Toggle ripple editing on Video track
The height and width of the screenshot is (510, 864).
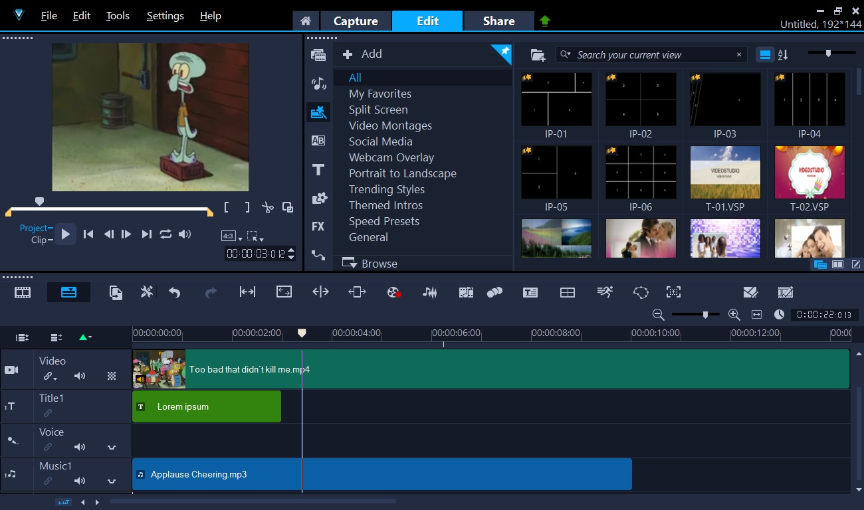pyautogui.click(x=49, y=377)
